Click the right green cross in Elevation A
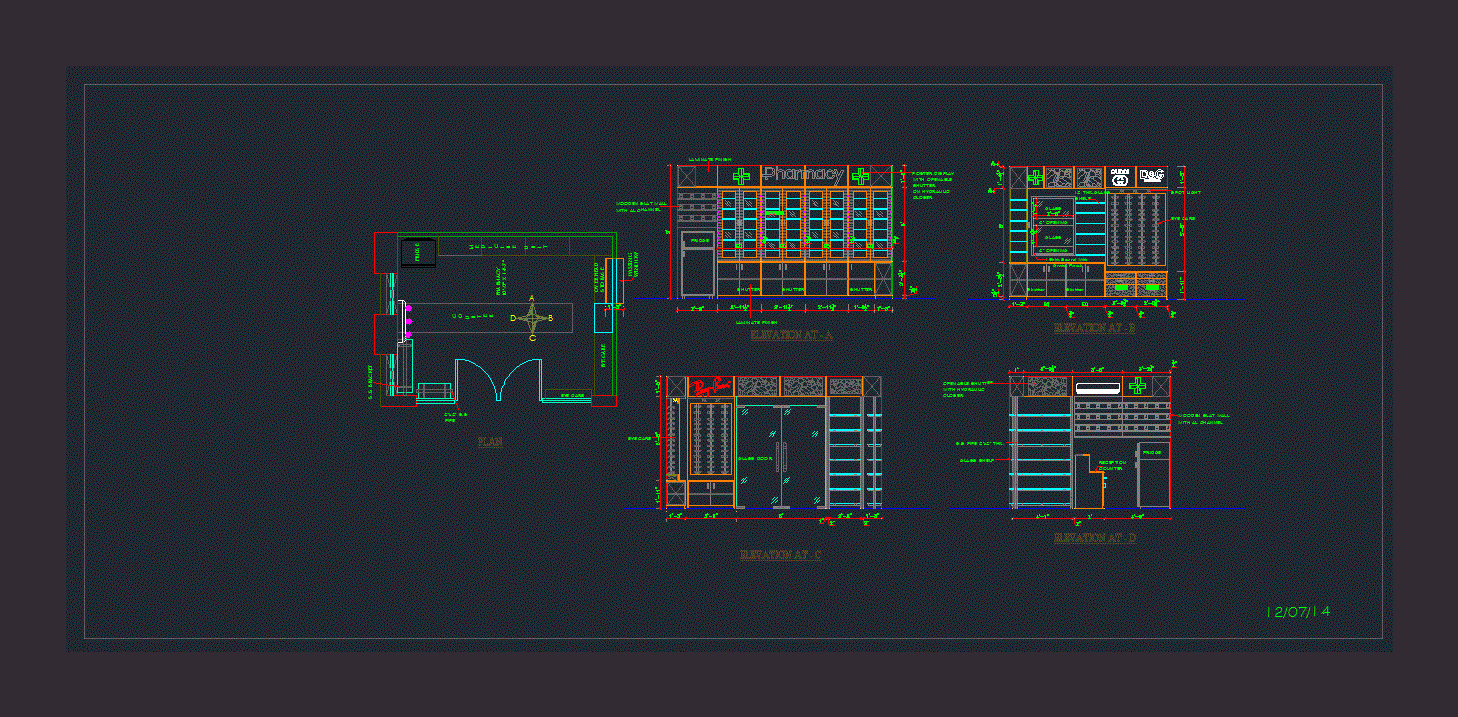 860,176
